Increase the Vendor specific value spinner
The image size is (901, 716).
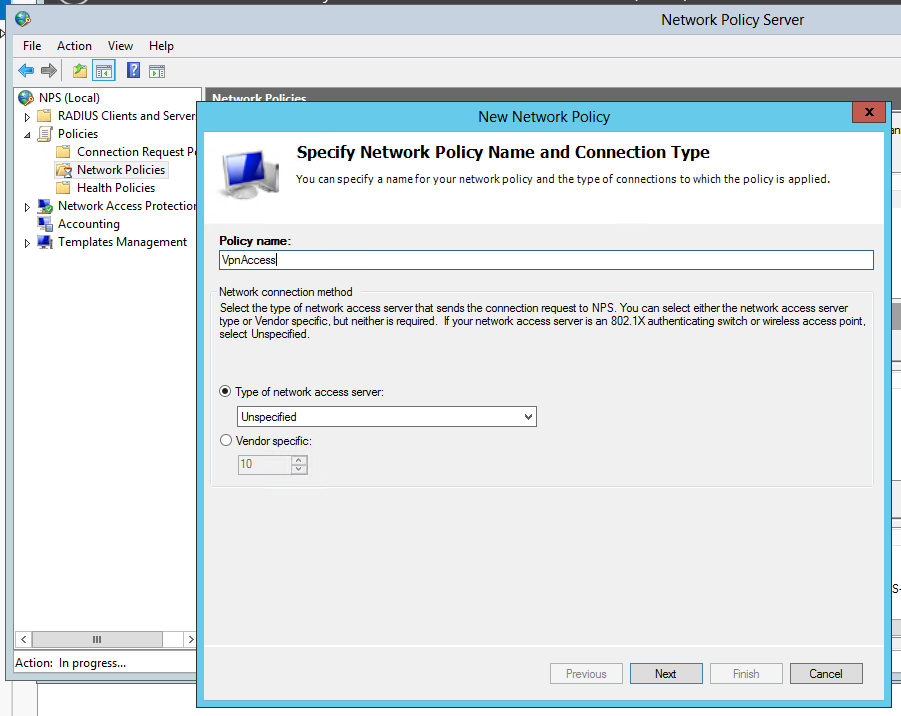pos(299,460)
